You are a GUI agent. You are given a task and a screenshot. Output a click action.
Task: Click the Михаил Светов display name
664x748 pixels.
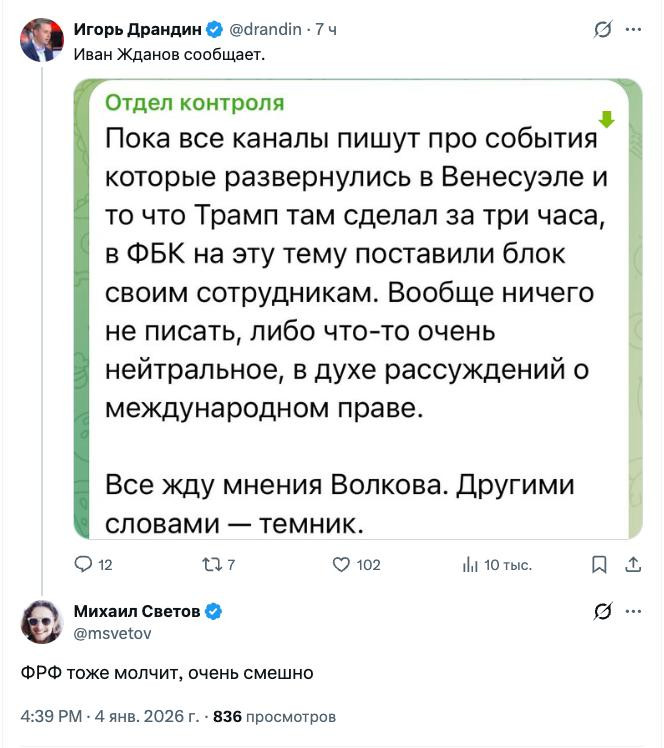(x=137, y=611)
